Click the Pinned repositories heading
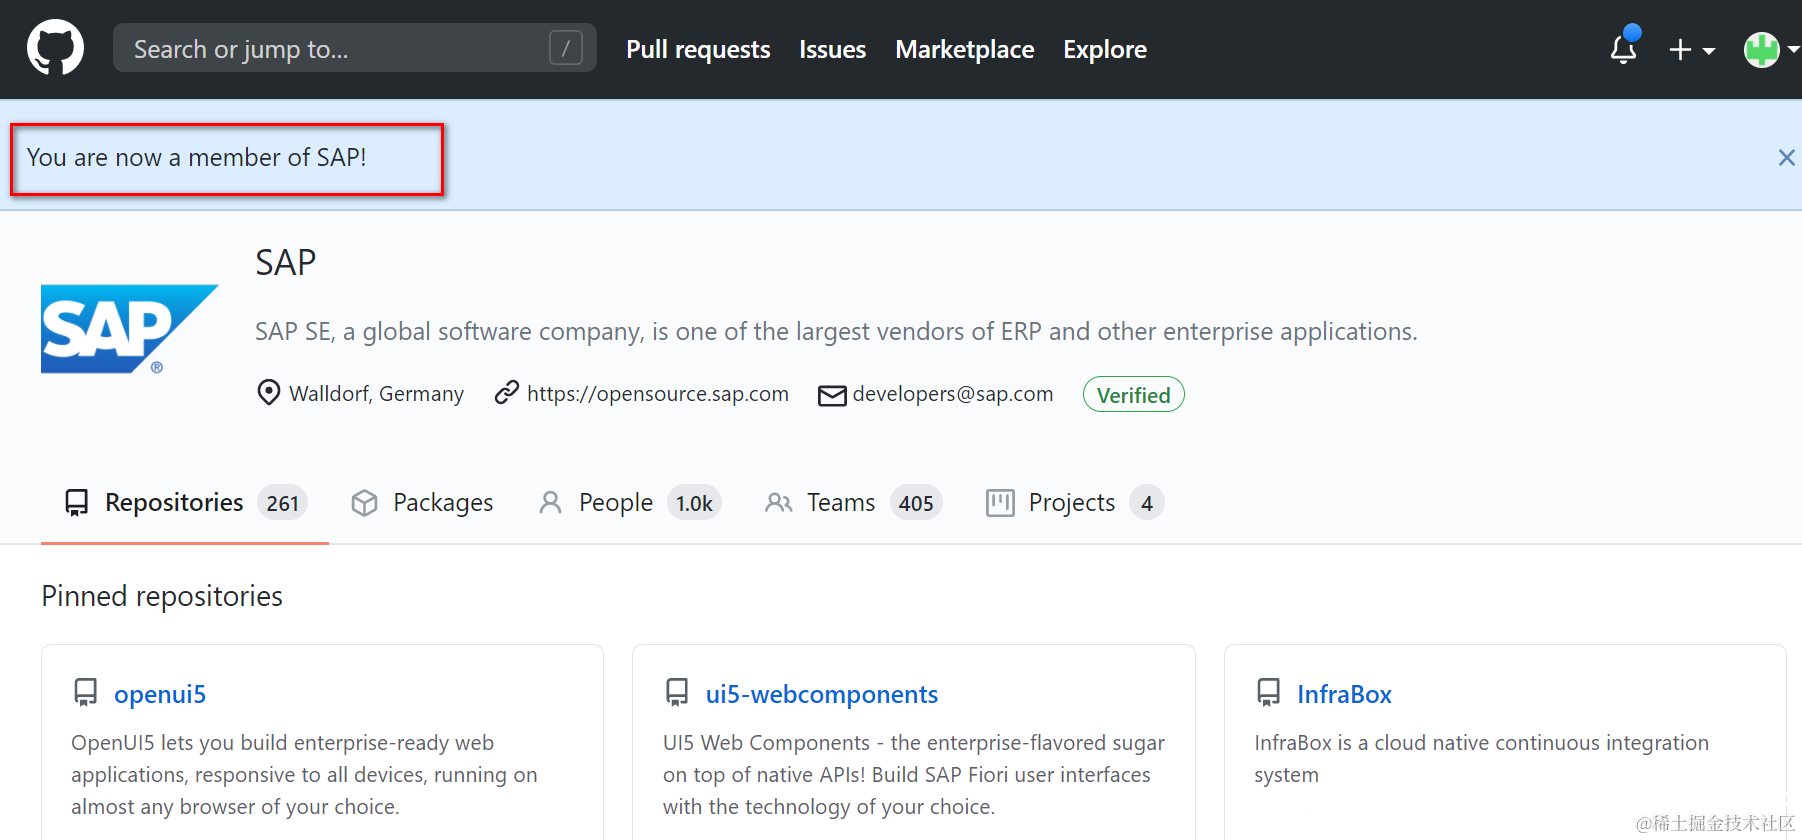Image resolution: width=1802 pixels, height=840 pixels. 162,596
